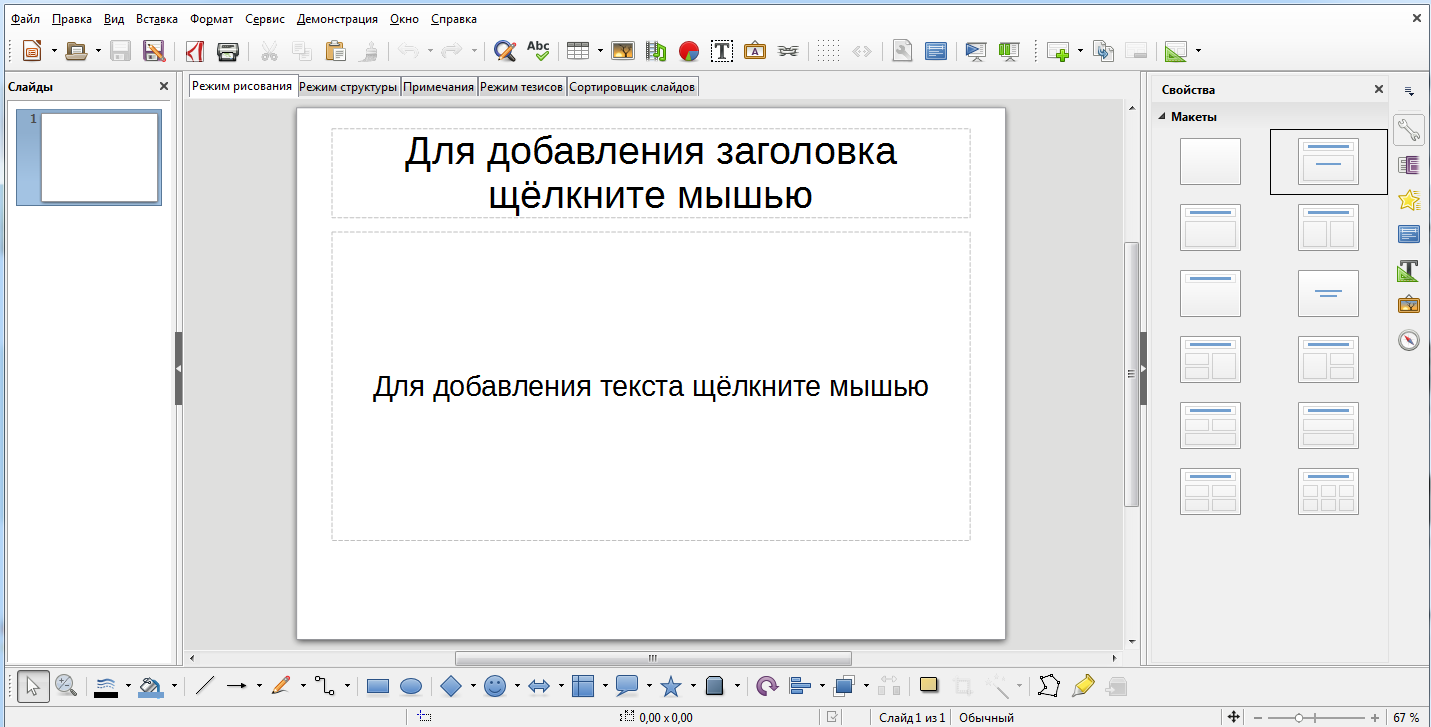This screenshot has height=727, width=1431.
Task: Open Find and Replace tool
Action: (x=505, y=51)
